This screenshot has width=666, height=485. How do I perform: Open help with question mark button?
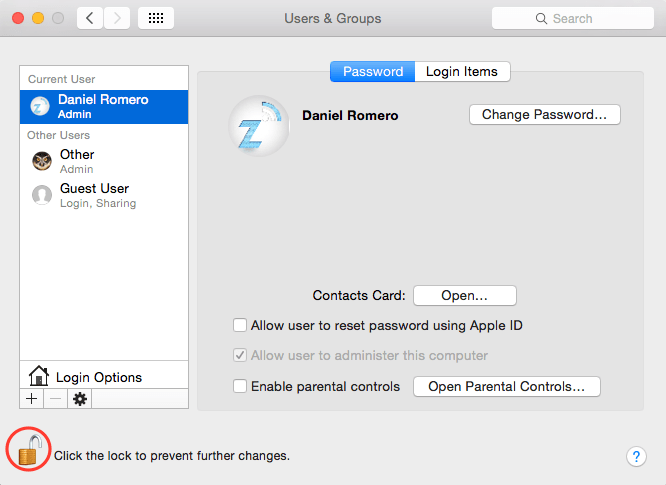pyautogui.click(x=636, y=457)
